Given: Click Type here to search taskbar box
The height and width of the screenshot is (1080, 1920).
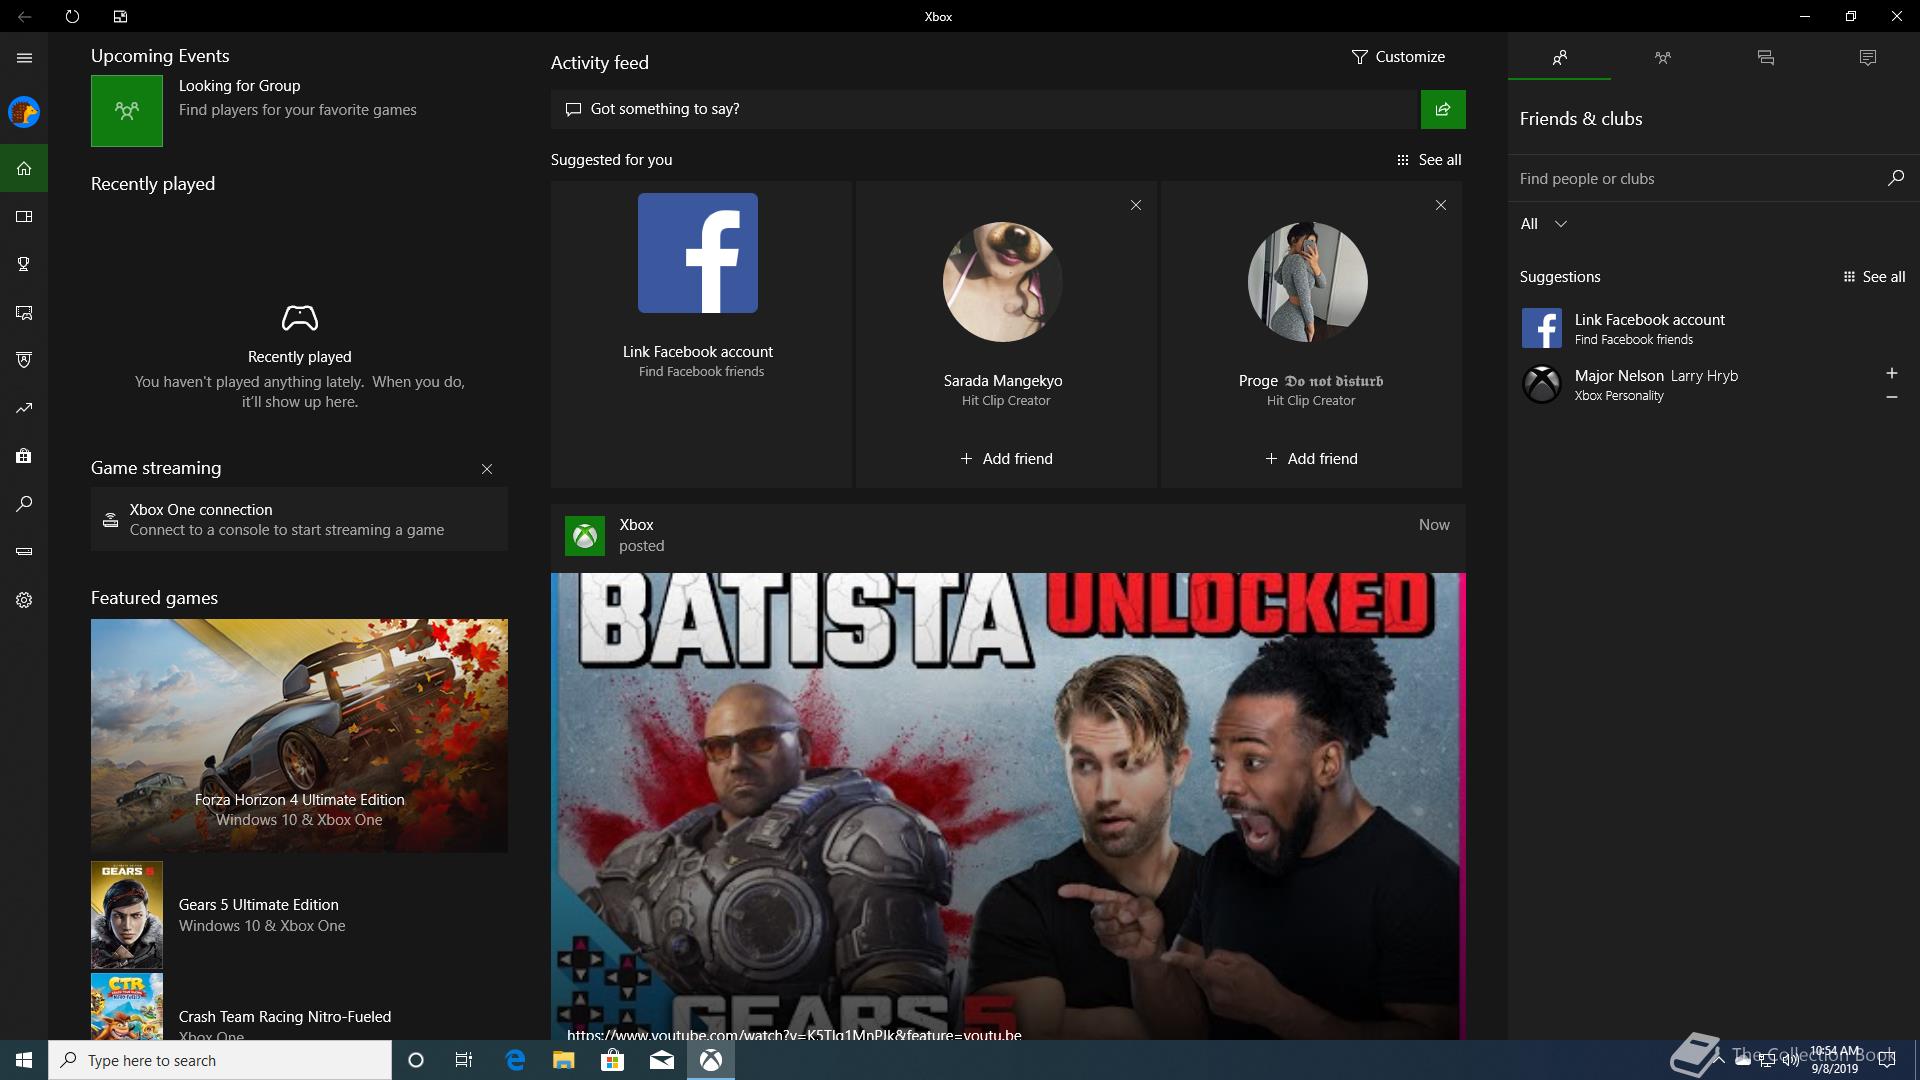Looking at the screenshot, I should pos(220,1060).
